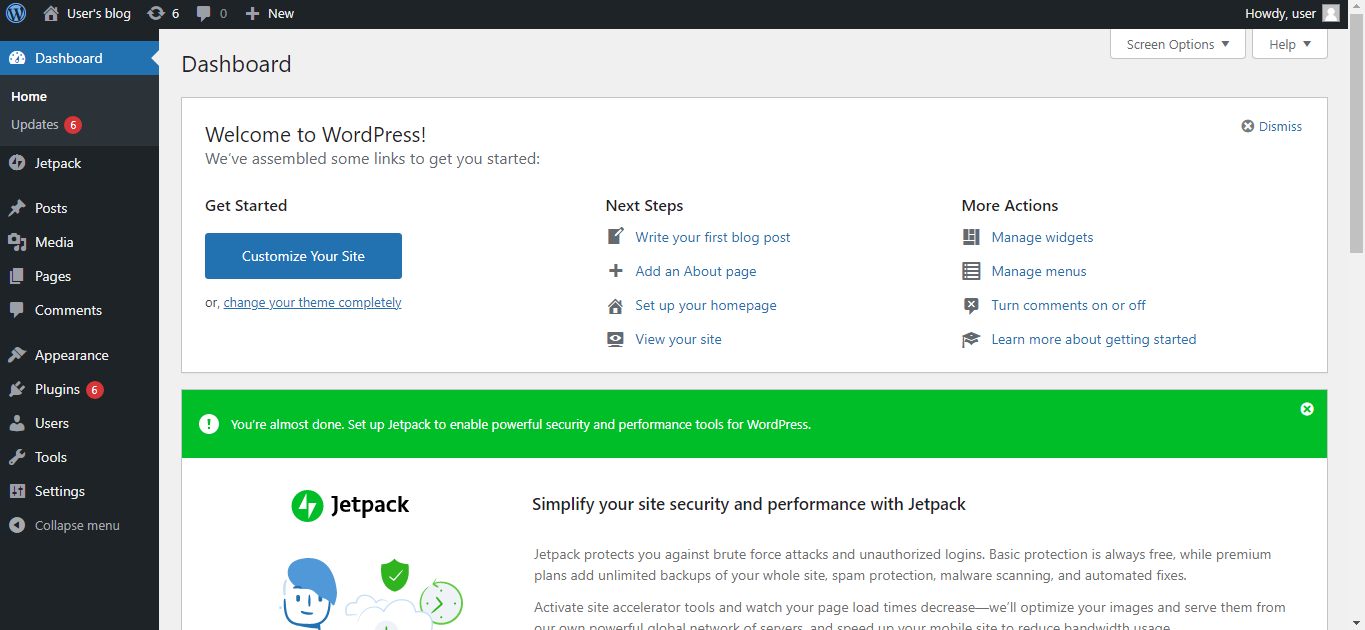
Task: Click the Tools wrench icon
Action: coord(17,457)
